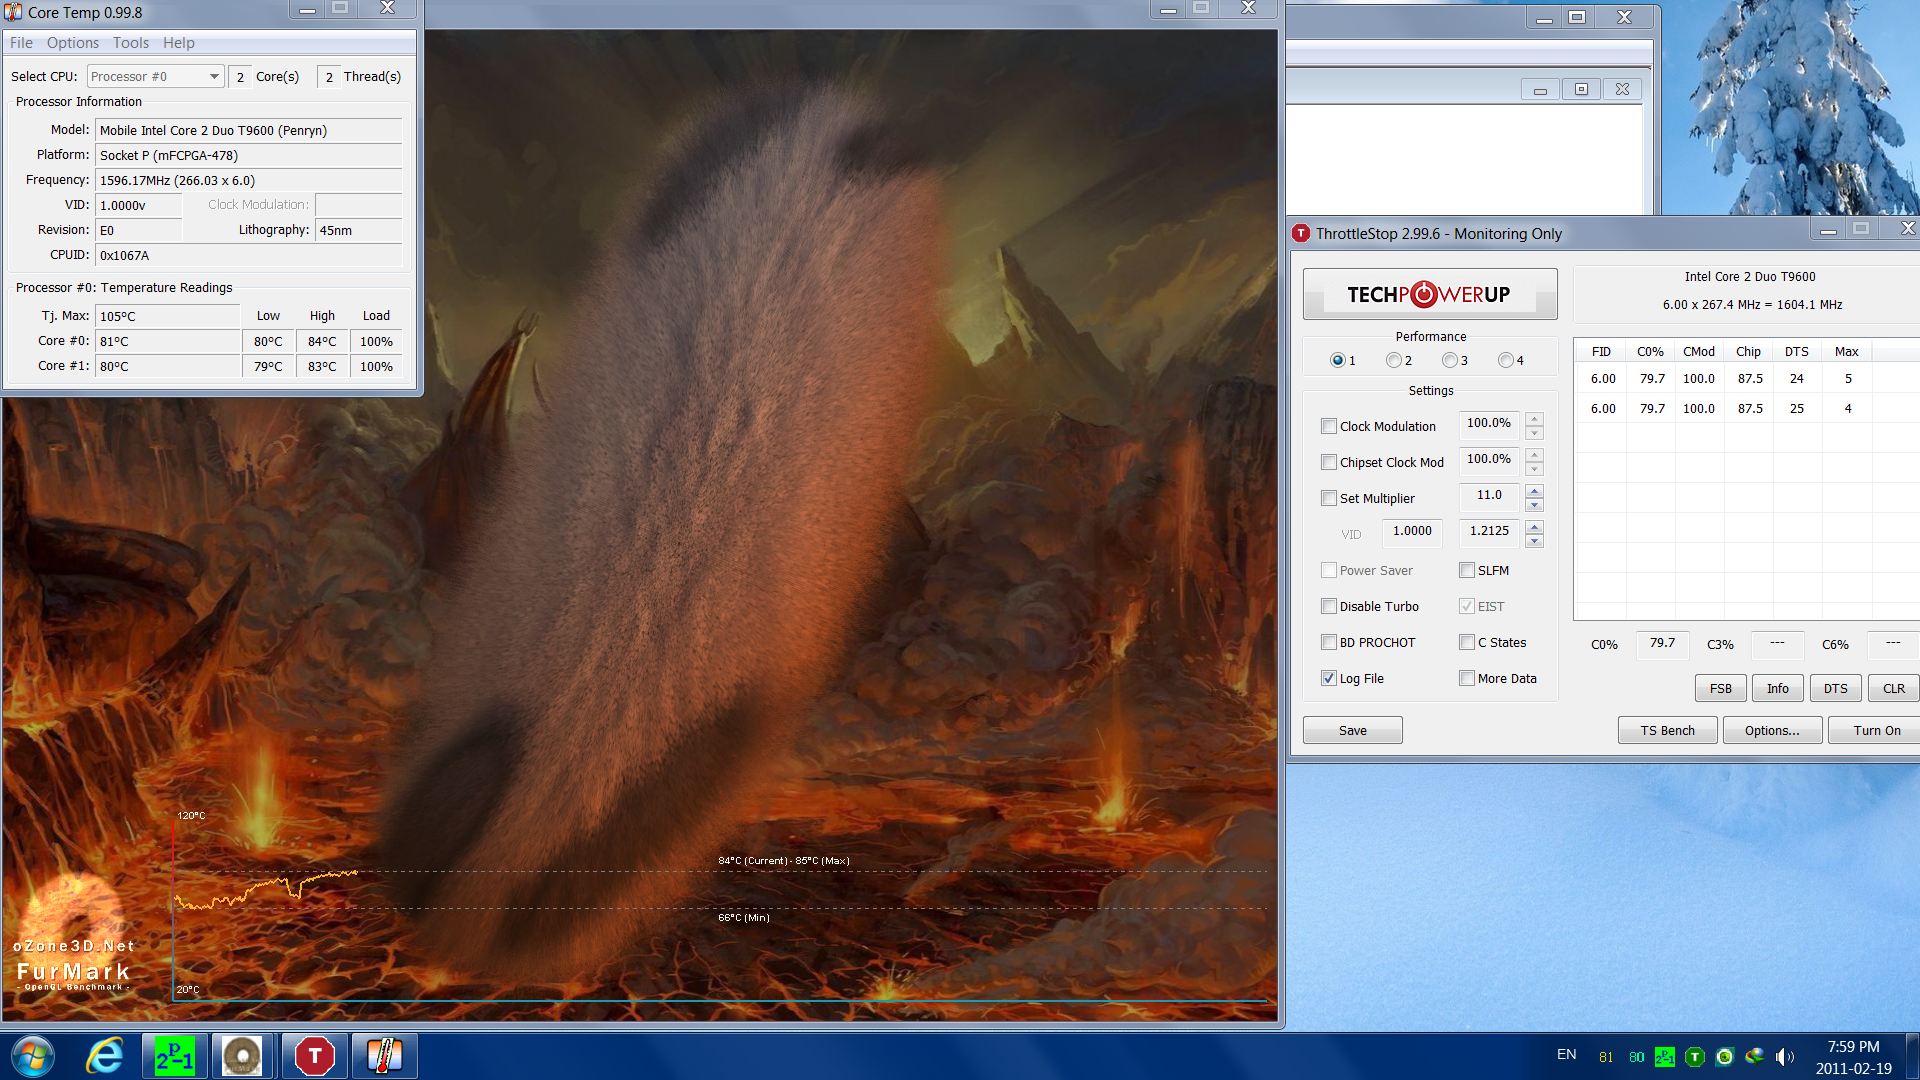Enable the Clock Modulation checkbox
This screenshot has height=1080, width=1920.
[1329, 426]
